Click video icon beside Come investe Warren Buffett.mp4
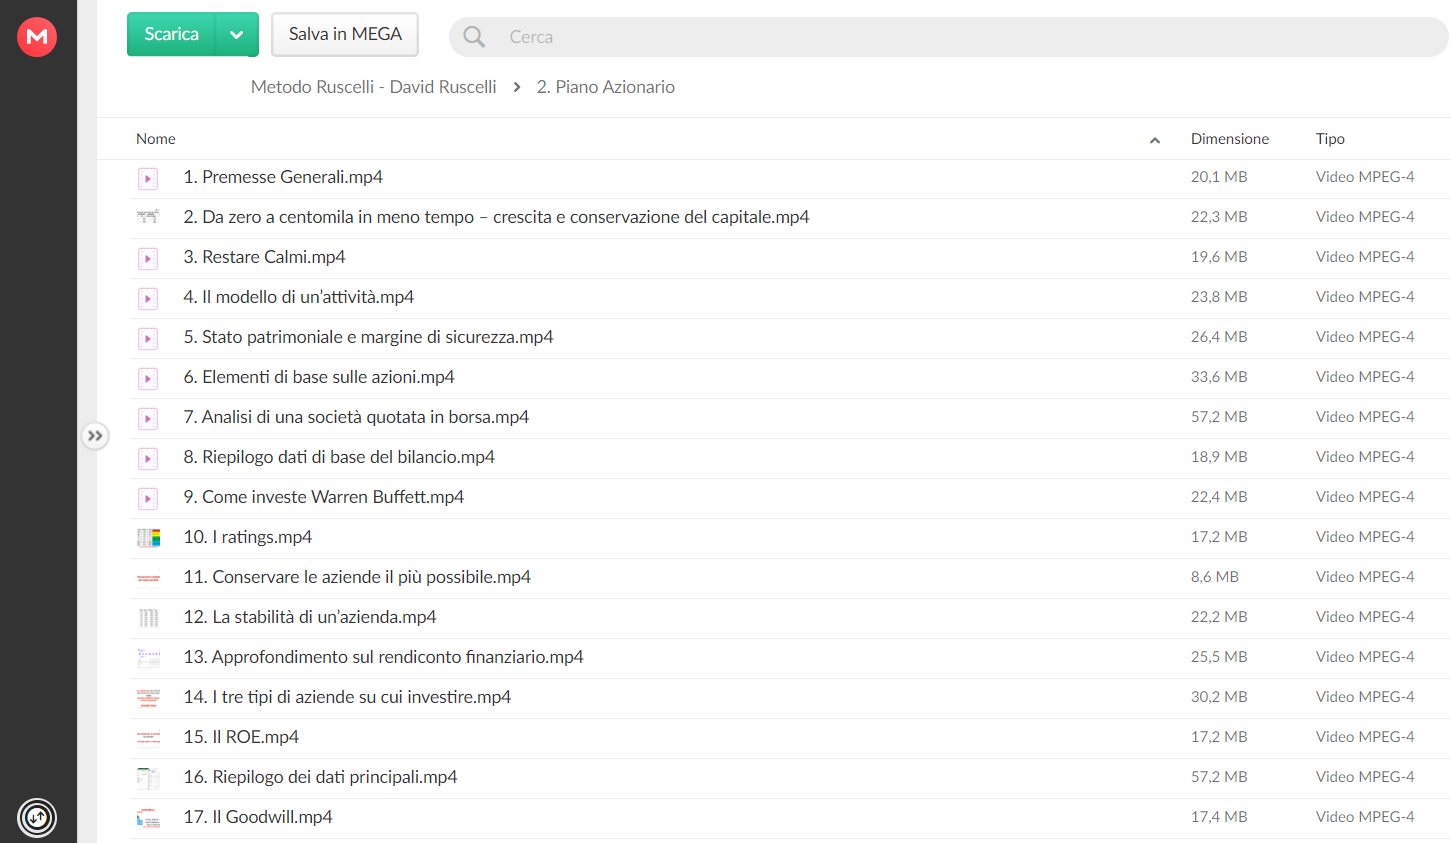Screen dimensions: 1451x843 point(148,498)
